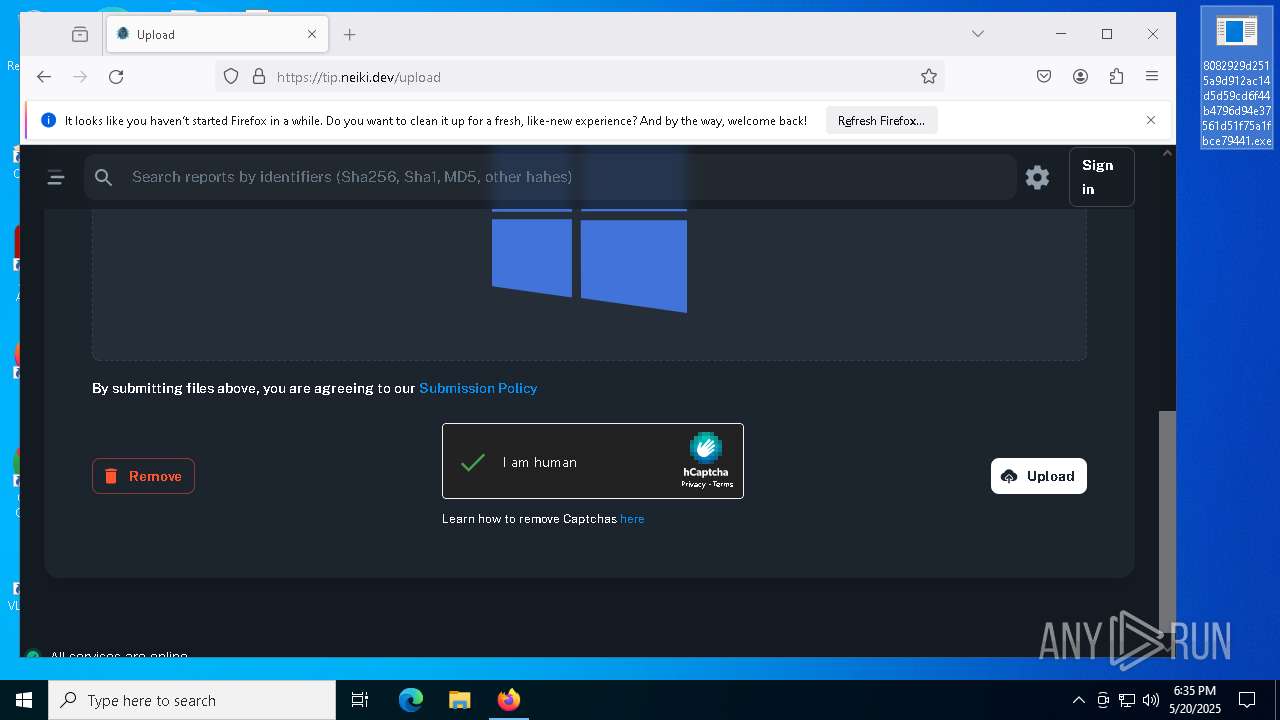Click the Upload button
Viewport: 1280px width, 720px height.
1038,476
